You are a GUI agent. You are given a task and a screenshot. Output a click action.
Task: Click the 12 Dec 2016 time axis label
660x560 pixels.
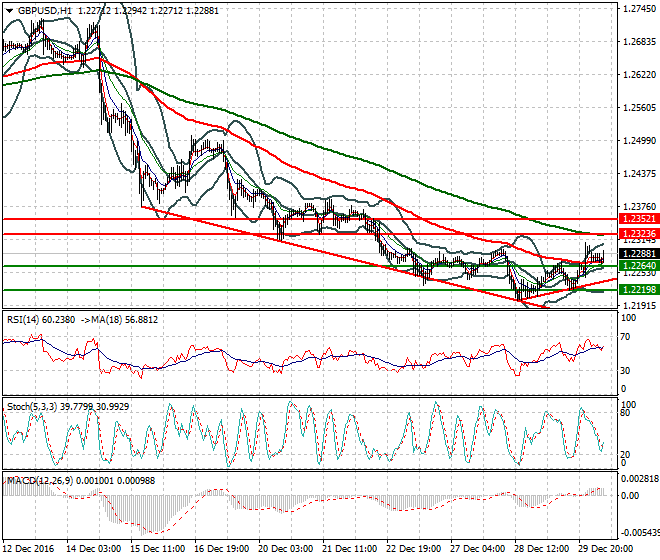28,549
